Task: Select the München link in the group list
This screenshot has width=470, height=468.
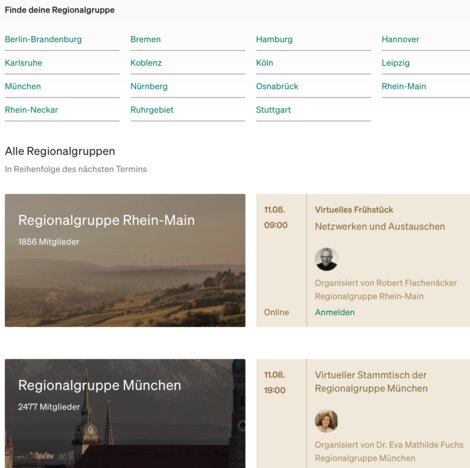Action: 23,86
